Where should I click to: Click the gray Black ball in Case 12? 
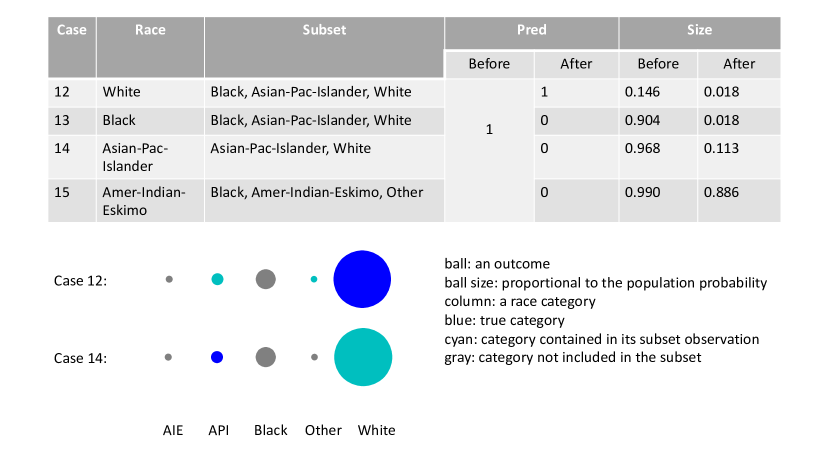tap(266, 279)
